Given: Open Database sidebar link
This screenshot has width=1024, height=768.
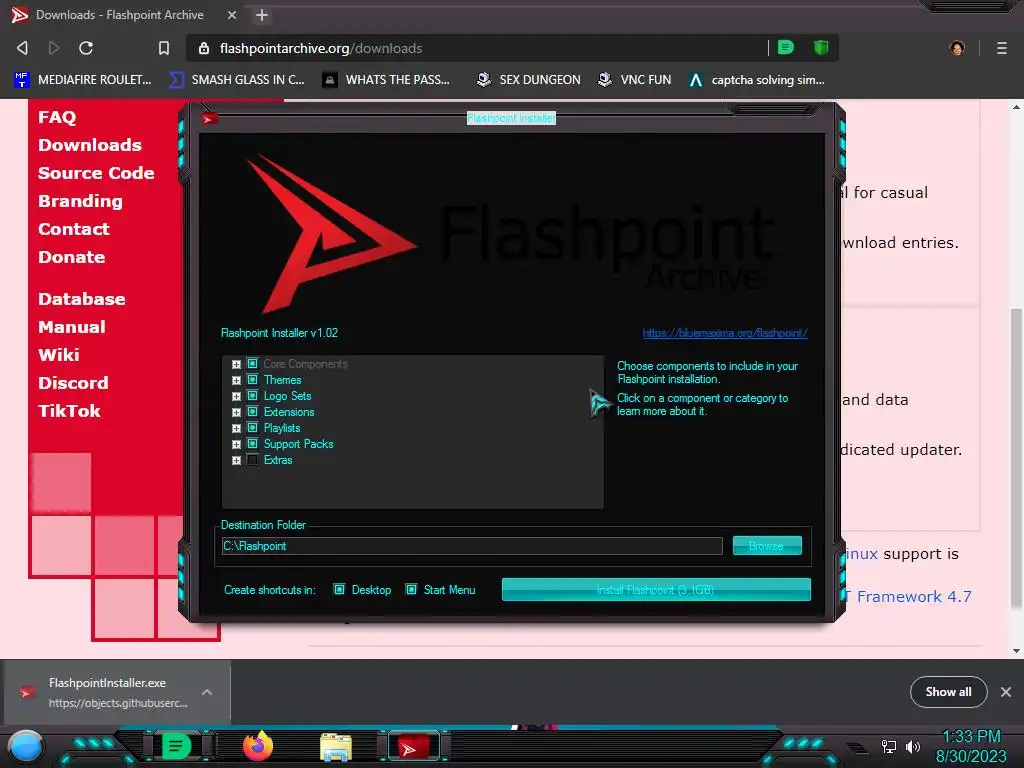Looking at the screenshot, I should point(82,299).
